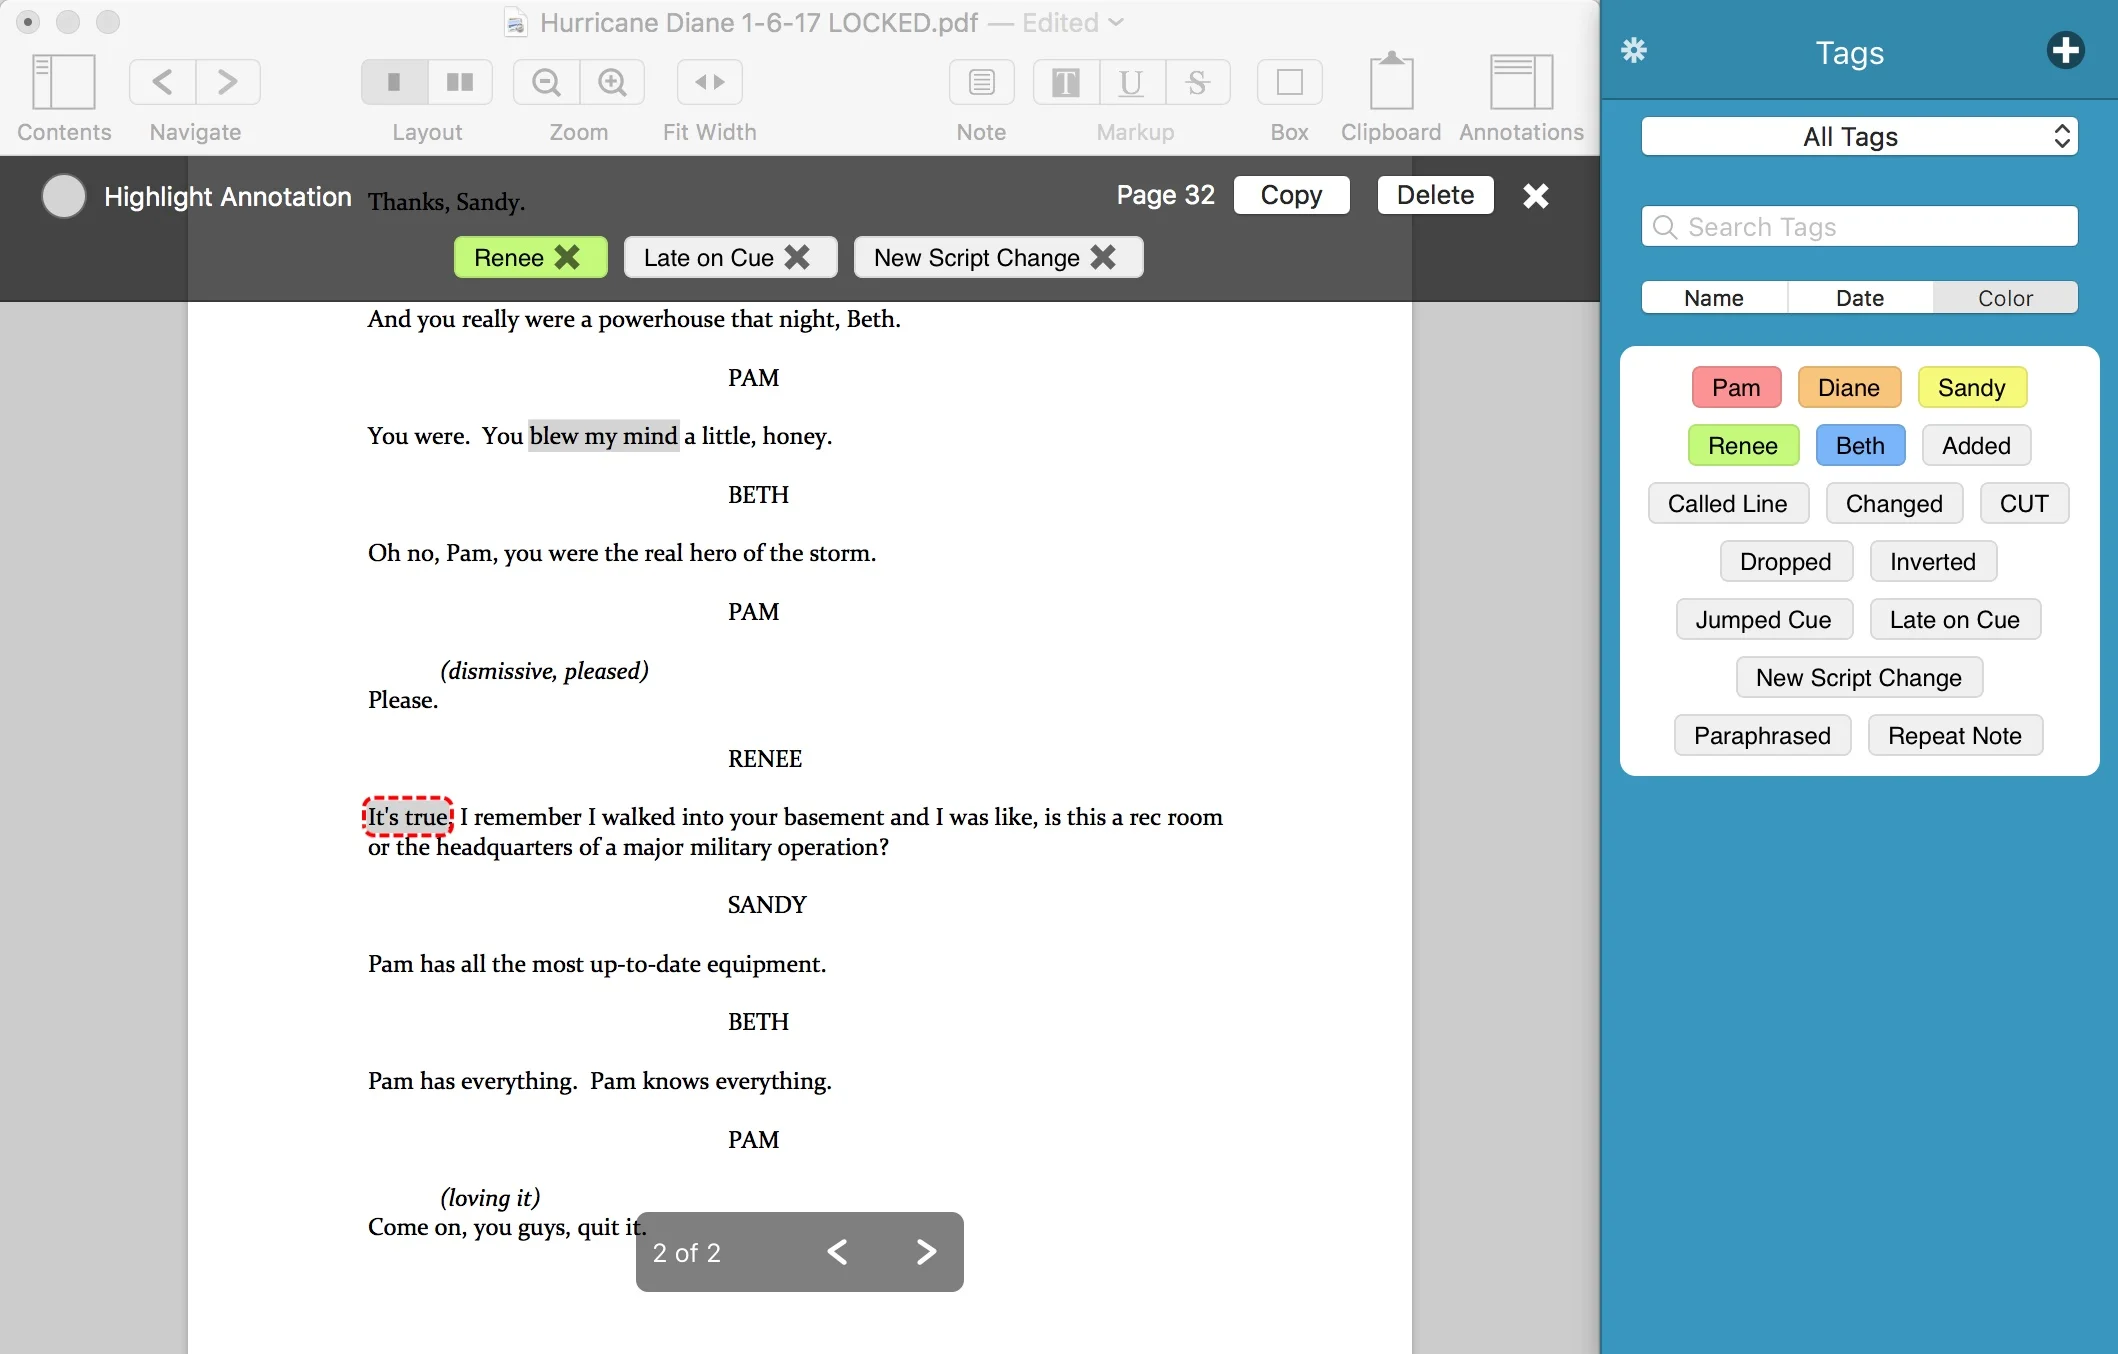Open the Contents sidebar icon
Image resolution: width=2118 pixels, height=1354 pixels.
point(63,82)
